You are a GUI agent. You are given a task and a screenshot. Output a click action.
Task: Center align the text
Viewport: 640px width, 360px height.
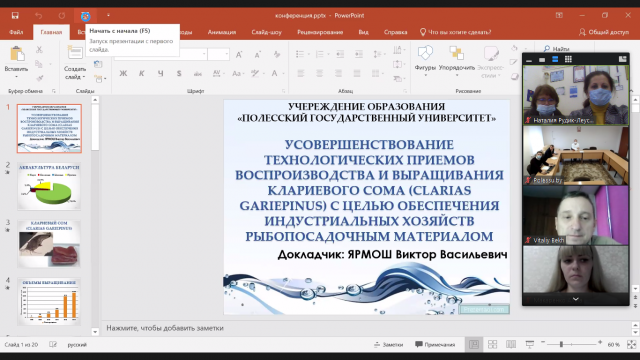(x=319, y=73)
